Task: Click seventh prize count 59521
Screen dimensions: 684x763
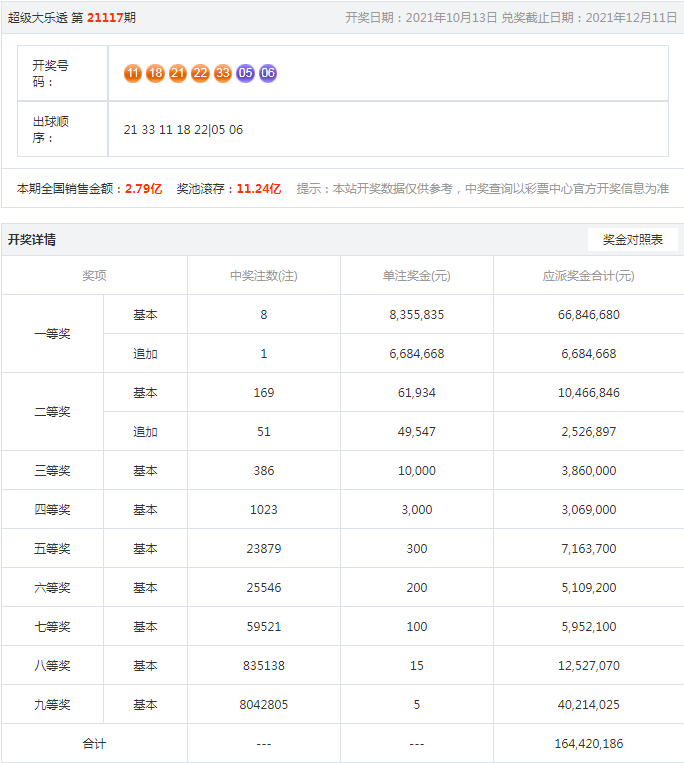Action: (264, 626)
